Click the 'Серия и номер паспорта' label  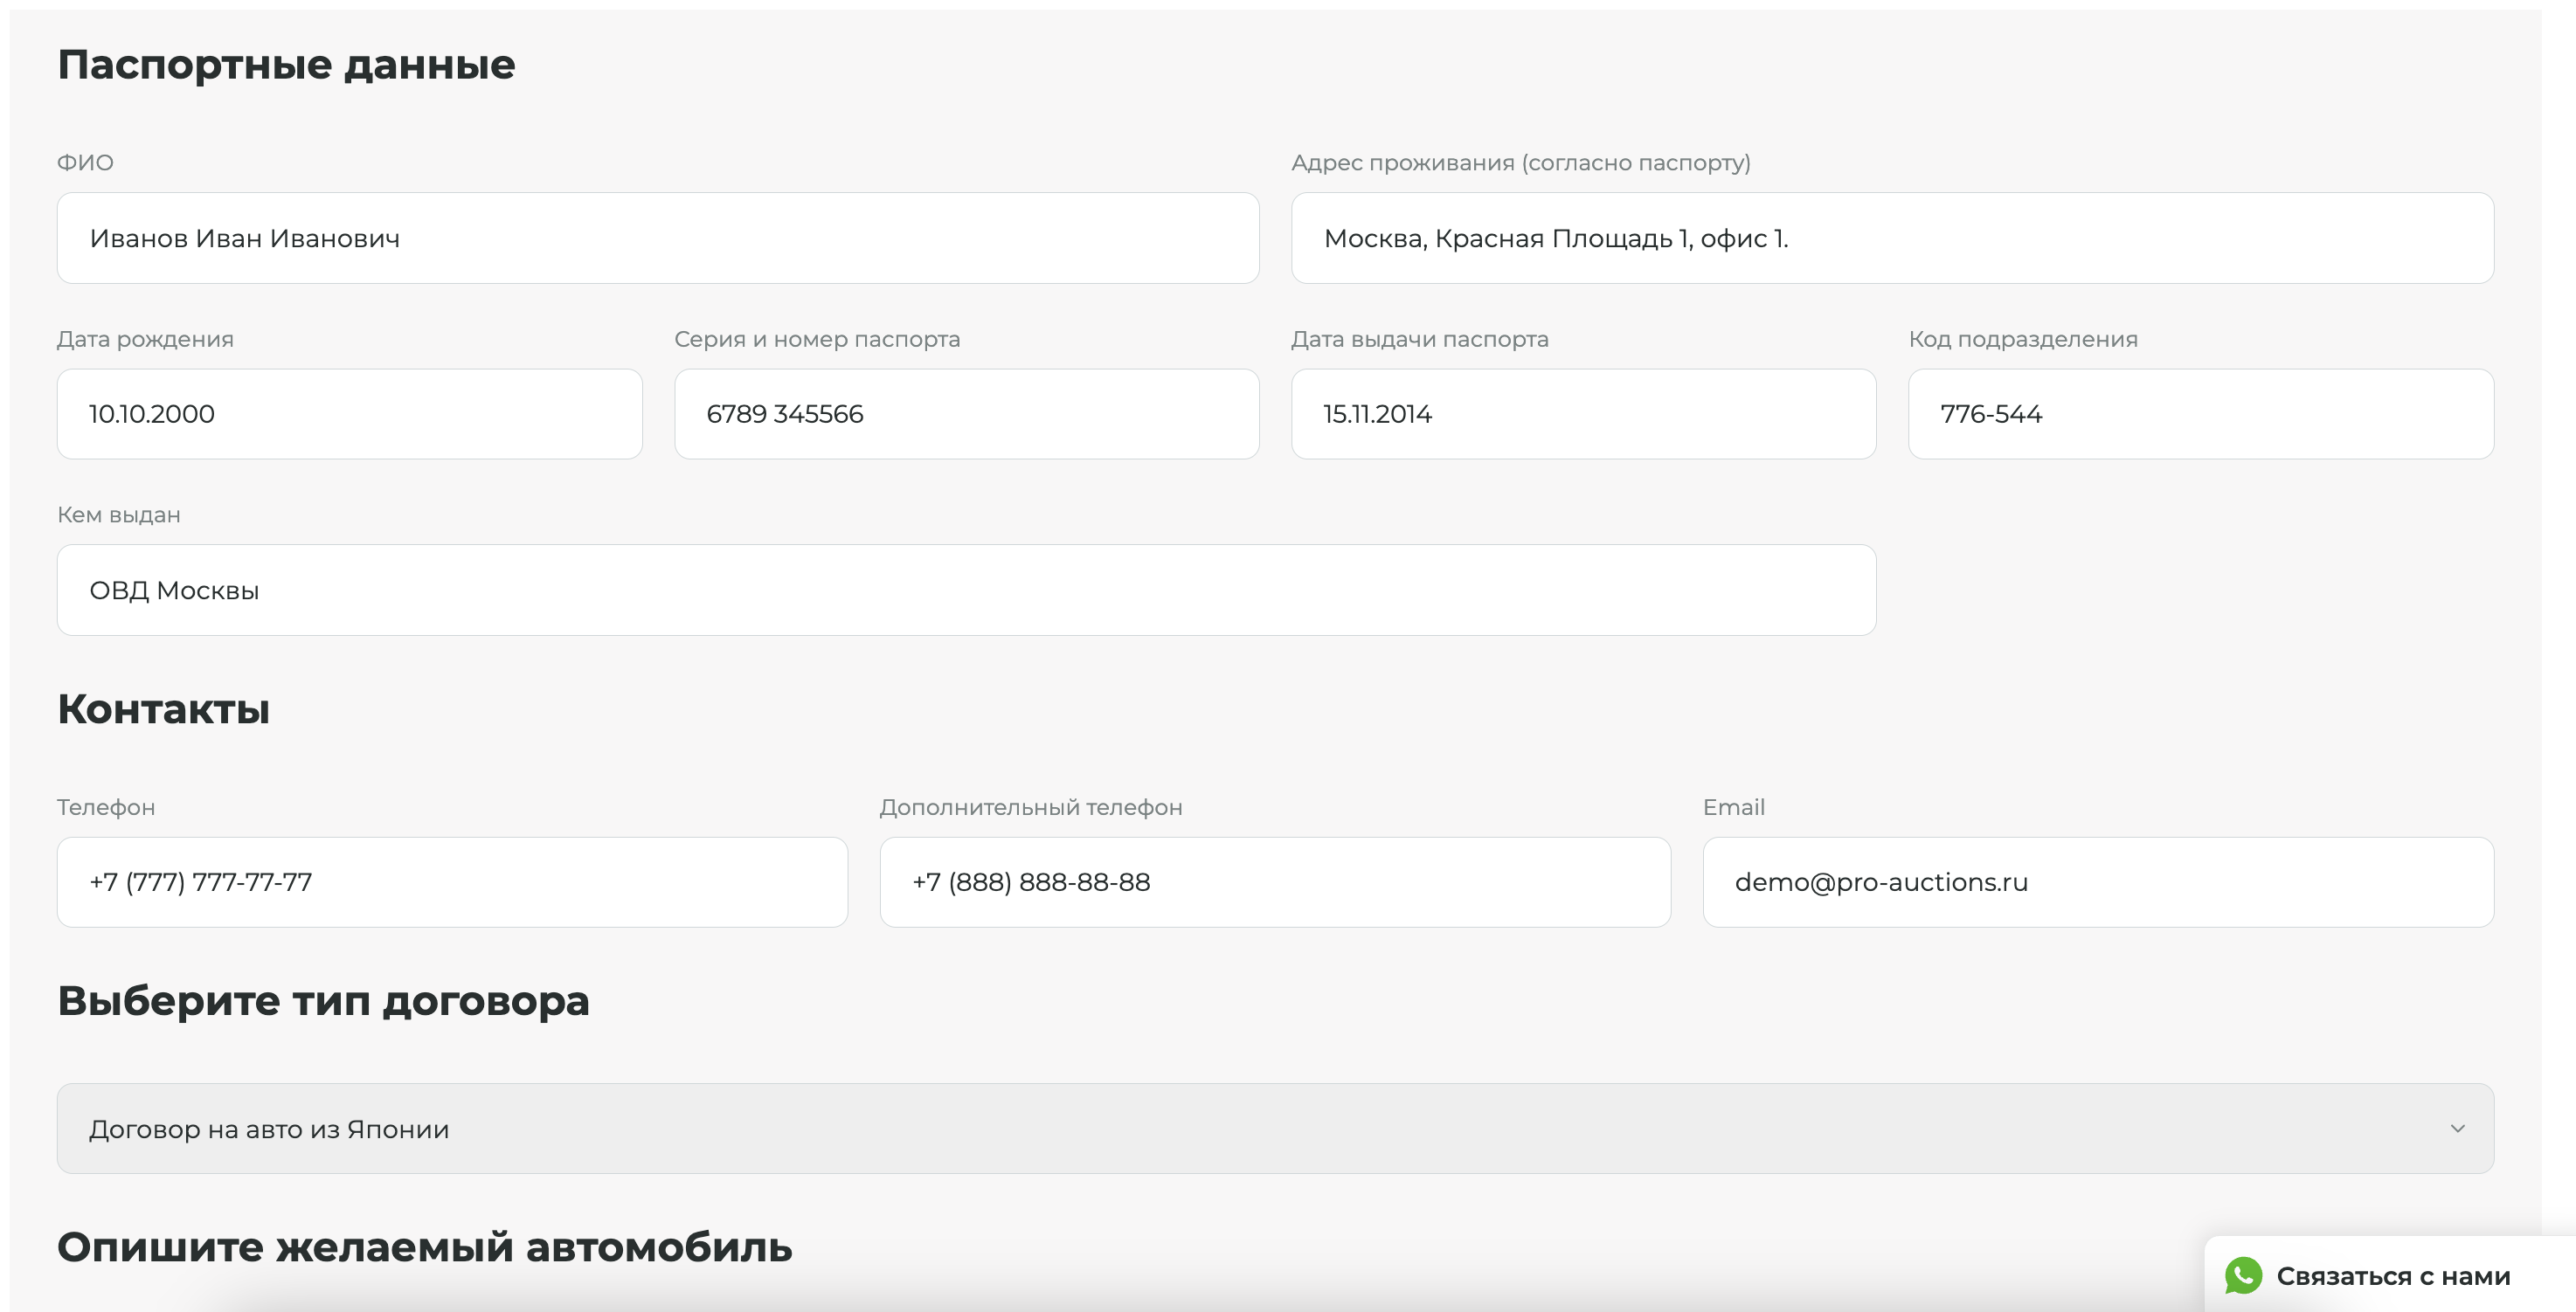817,339
